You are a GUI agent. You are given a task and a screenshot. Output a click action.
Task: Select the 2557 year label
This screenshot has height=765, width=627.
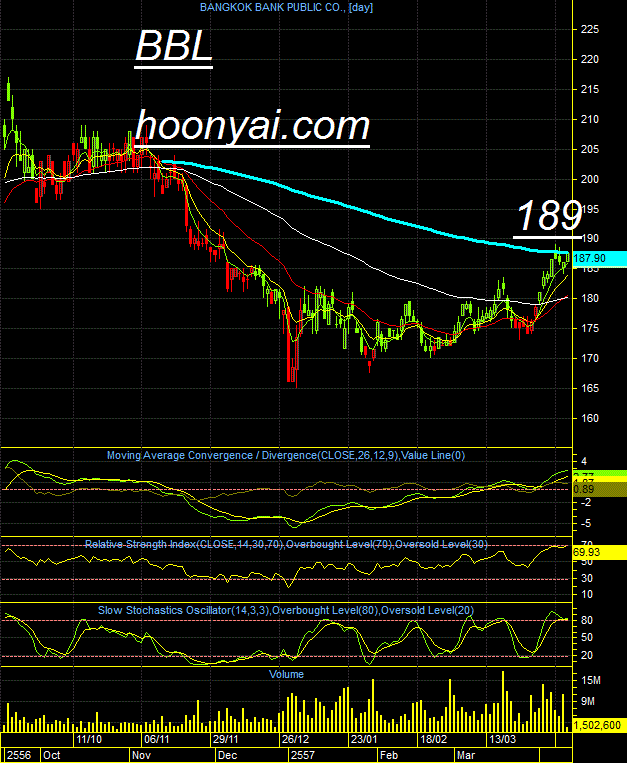(303, 755)
